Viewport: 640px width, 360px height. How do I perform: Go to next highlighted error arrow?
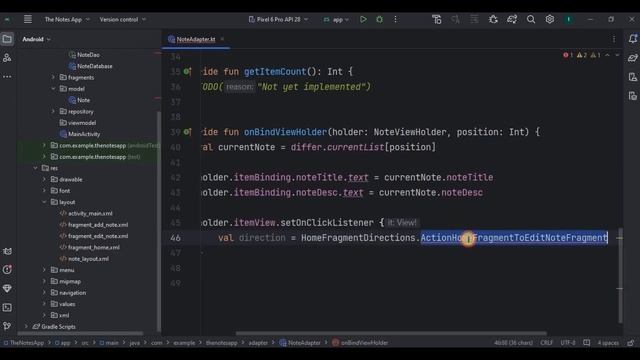[x=617, y=55]
